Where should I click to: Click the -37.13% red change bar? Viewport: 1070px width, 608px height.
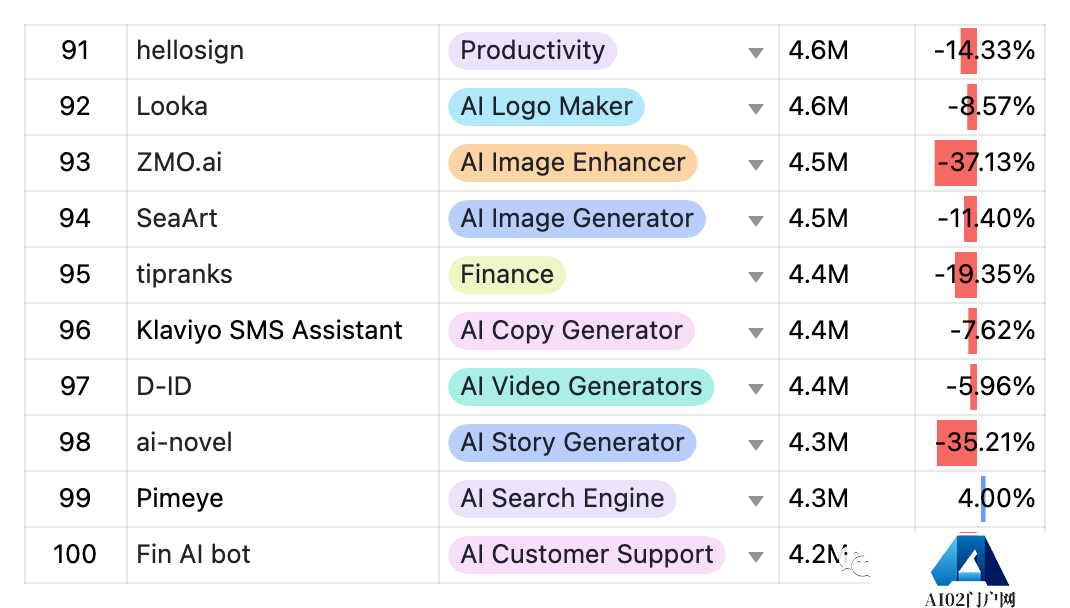955,163
